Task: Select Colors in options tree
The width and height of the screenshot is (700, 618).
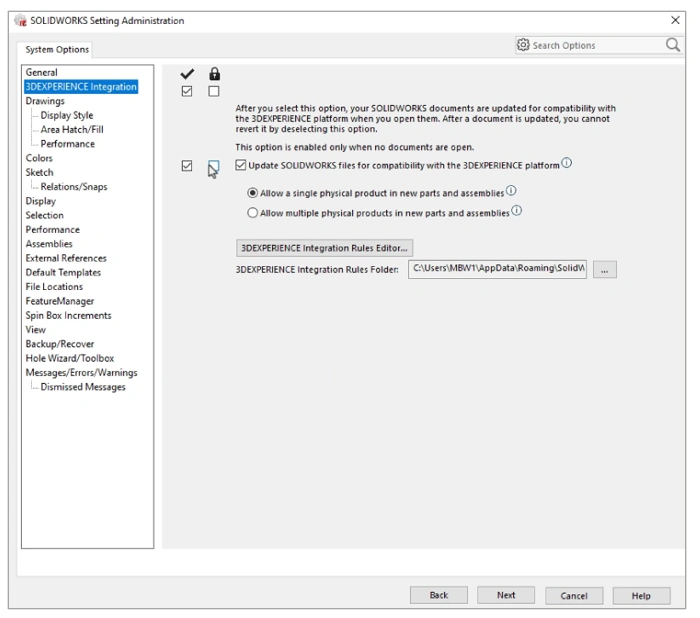Action: coord(39,158)
